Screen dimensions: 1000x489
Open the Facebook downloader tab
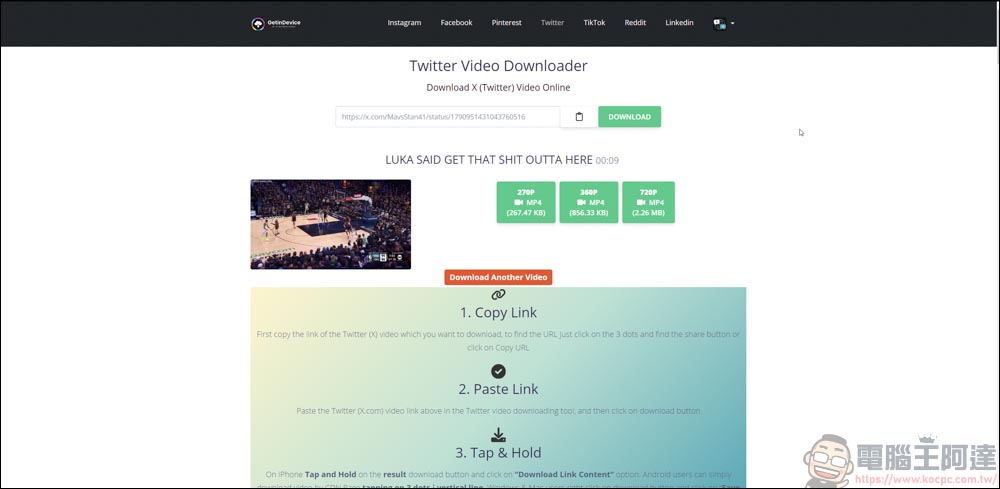(457, 23)
